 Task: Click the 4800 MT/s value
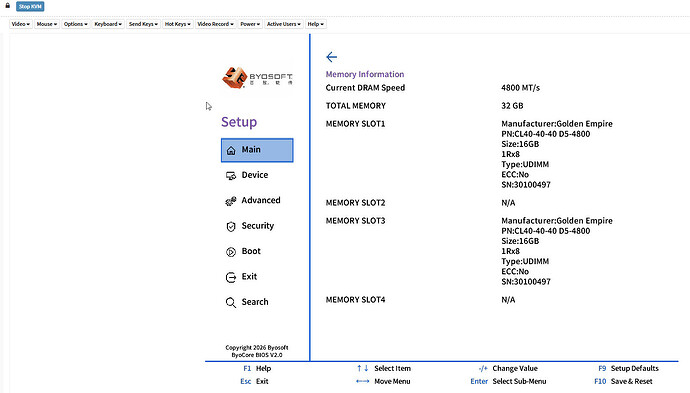tap(520, 88)
